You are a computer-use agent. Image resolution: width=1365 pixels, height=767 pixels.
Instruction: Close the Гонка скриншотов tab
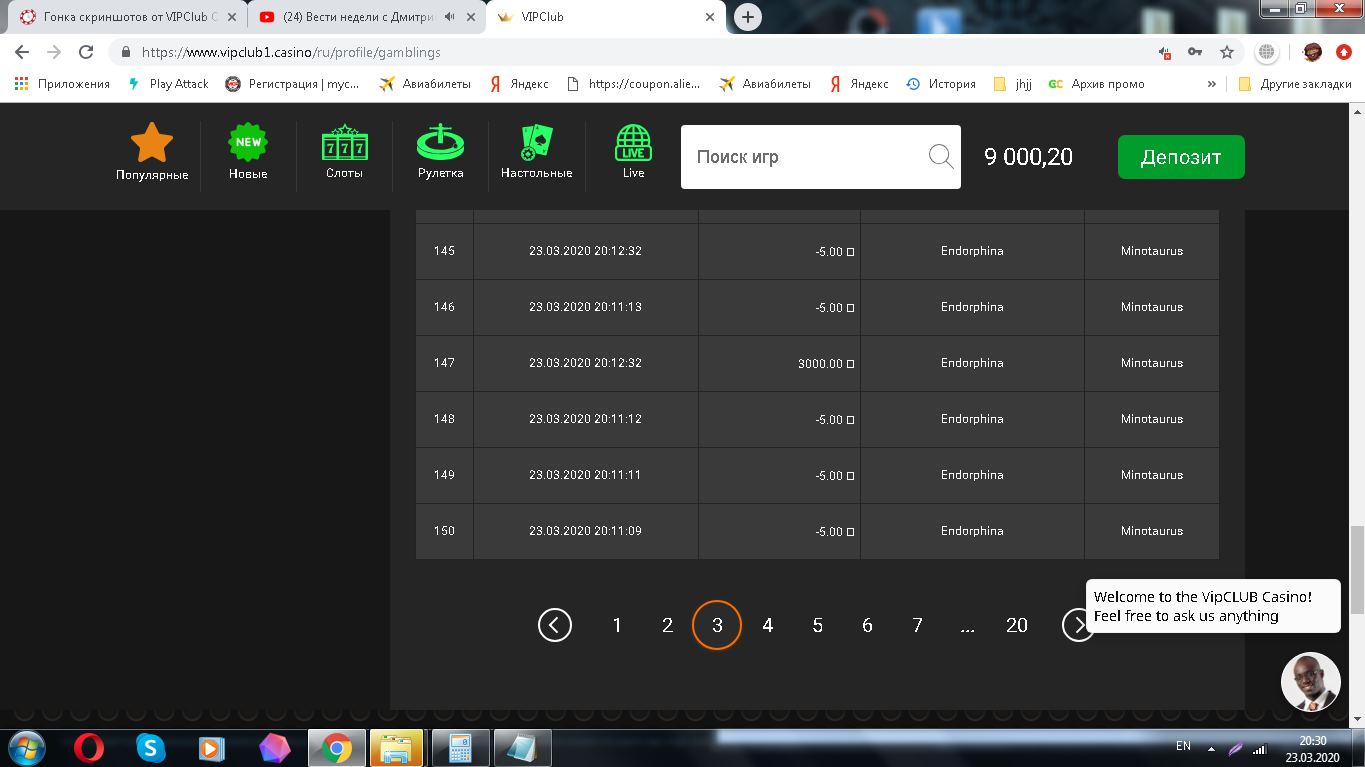[x=232, y=17]
